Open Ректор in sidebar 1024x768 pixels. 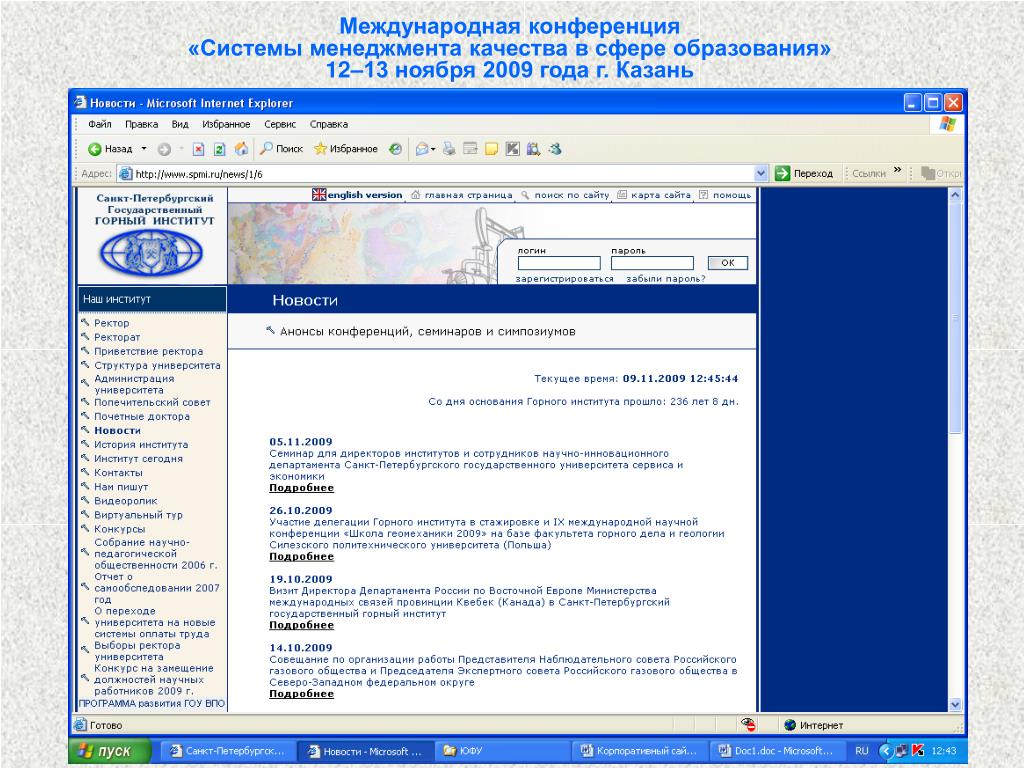112,323
